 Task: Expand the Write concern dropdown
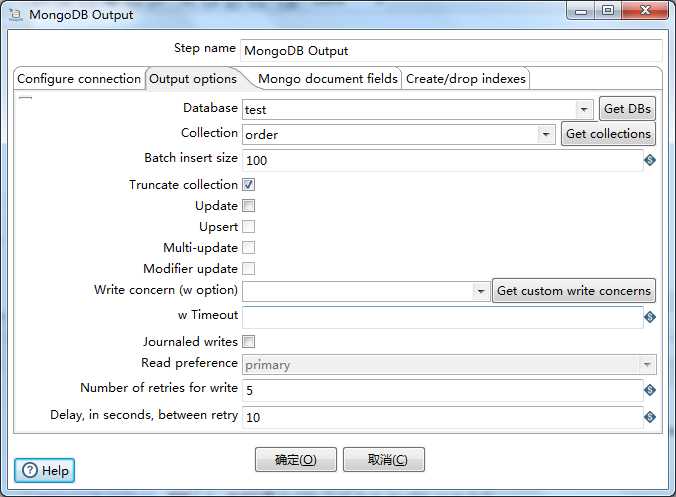[x=480, y=291]
